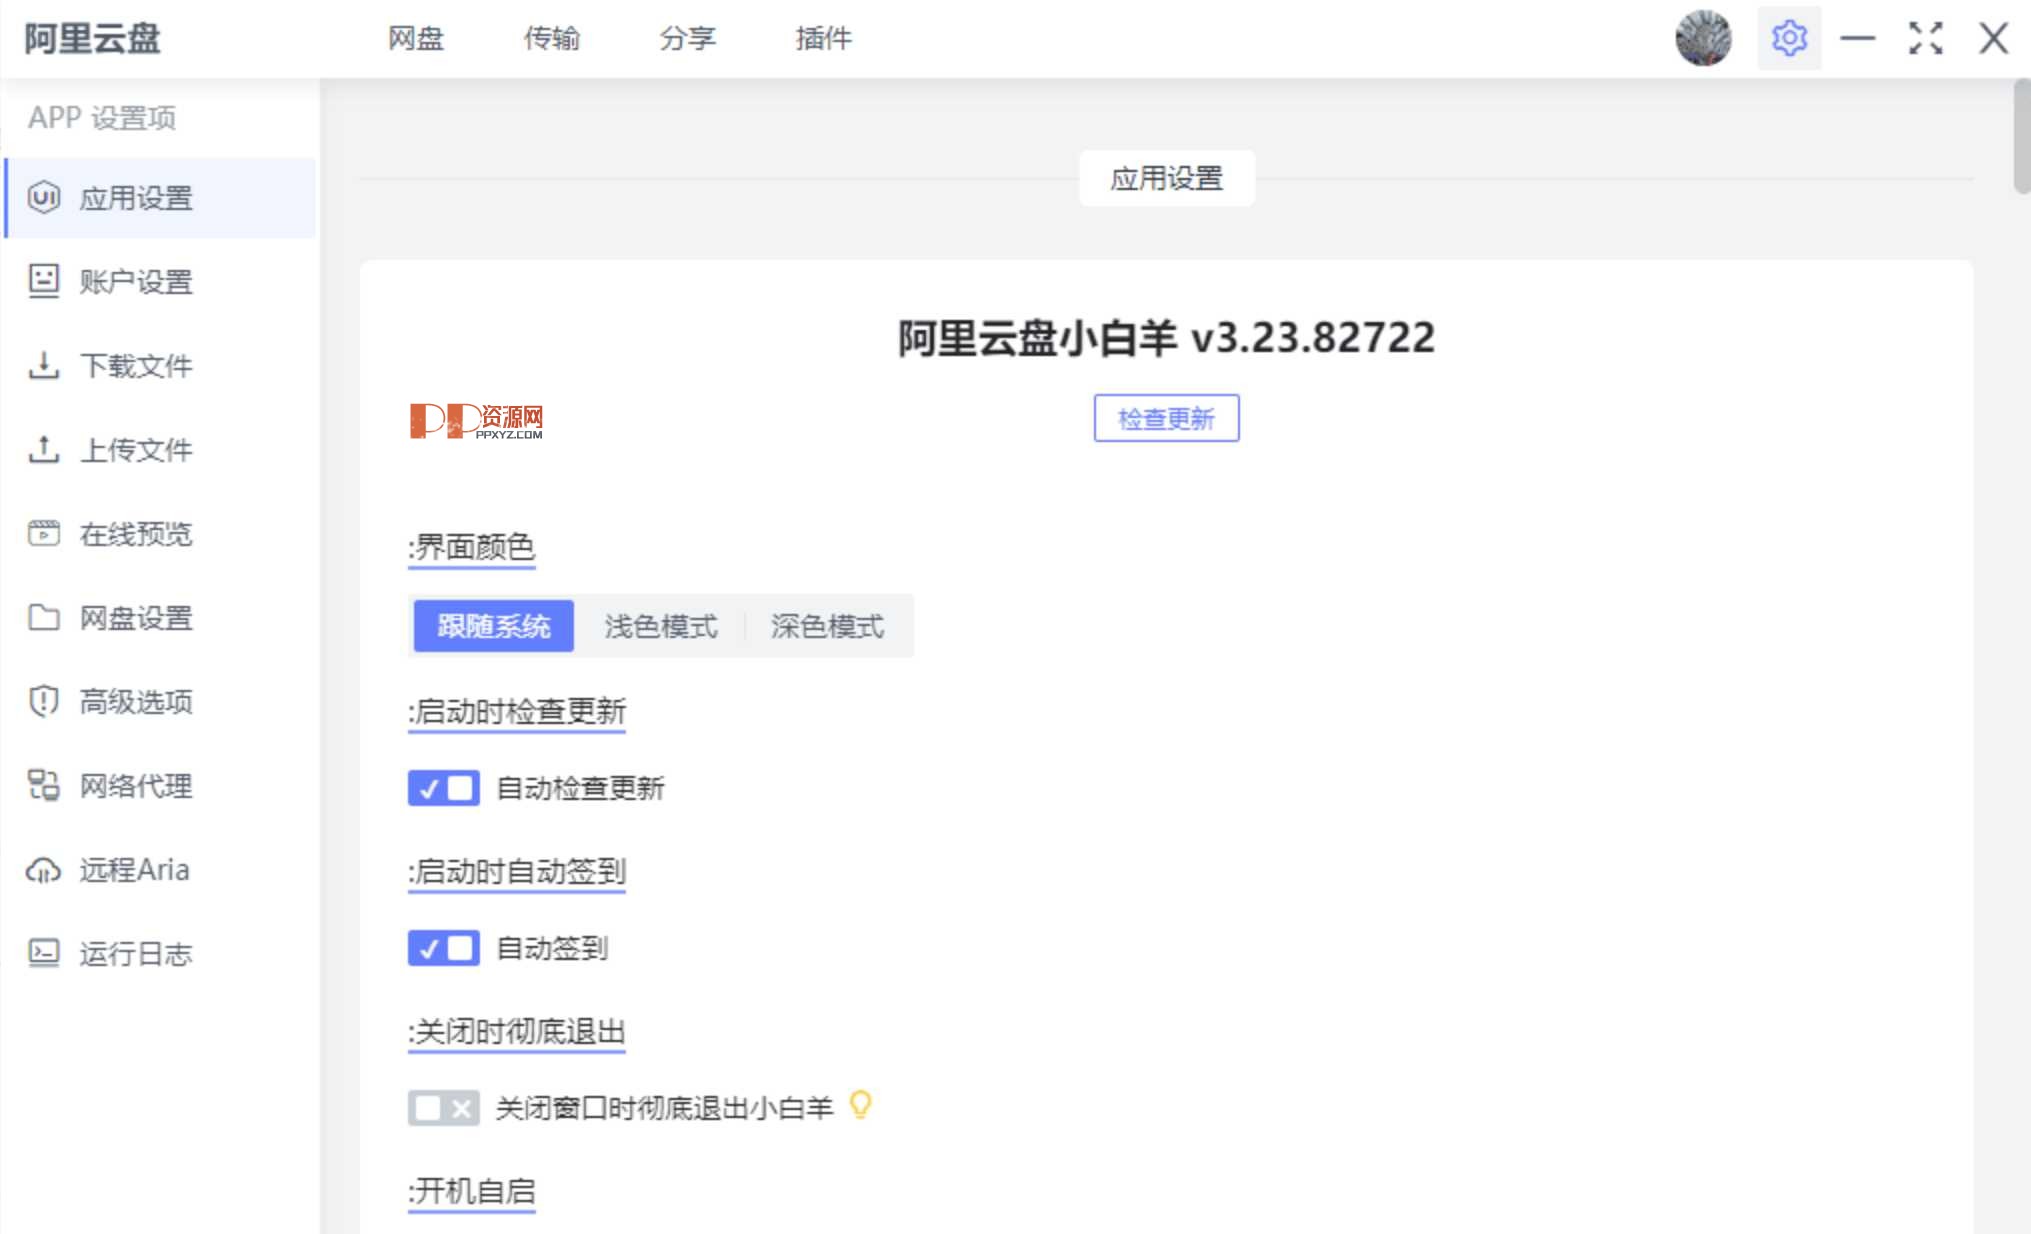The width and height of the screenshot is (2031, 1234).
Task: Click the 界面颜色 heading
Action: (x=471, y=547)
